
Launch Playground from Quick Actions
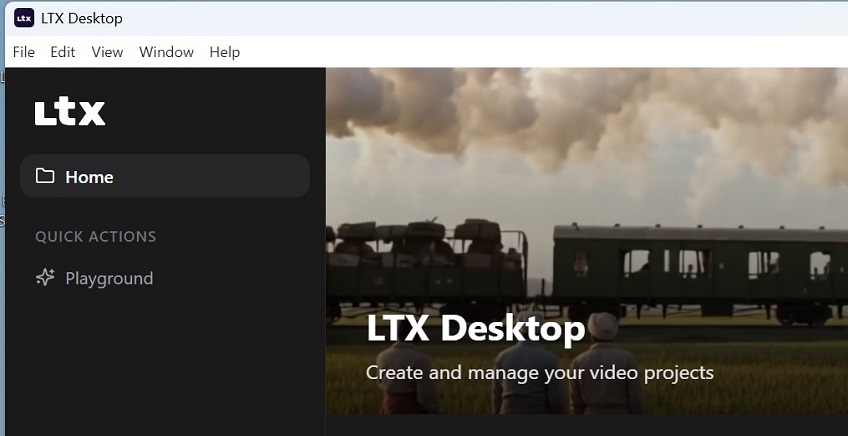[109, 278]
